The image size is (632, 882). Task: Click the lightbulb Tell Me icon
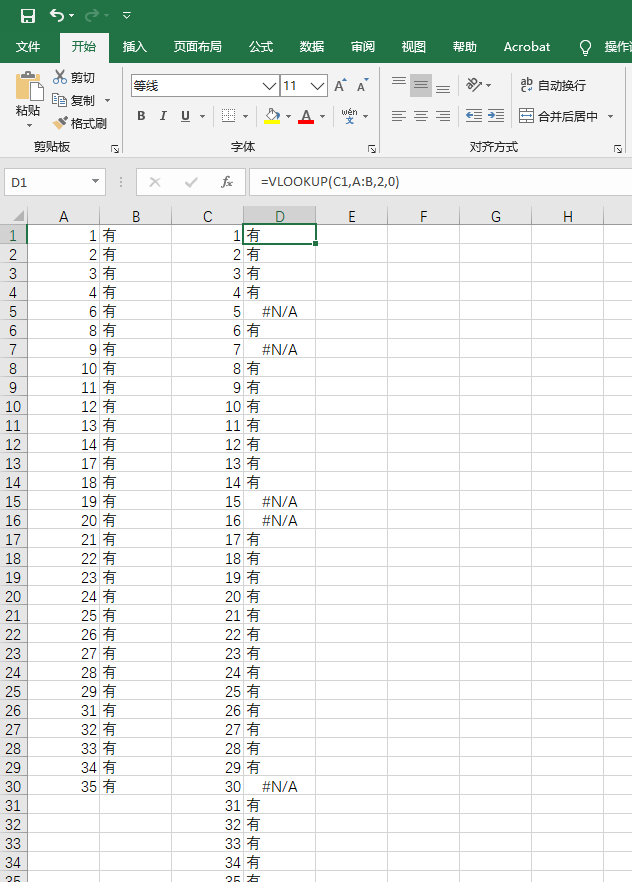[x=585, y=48]
